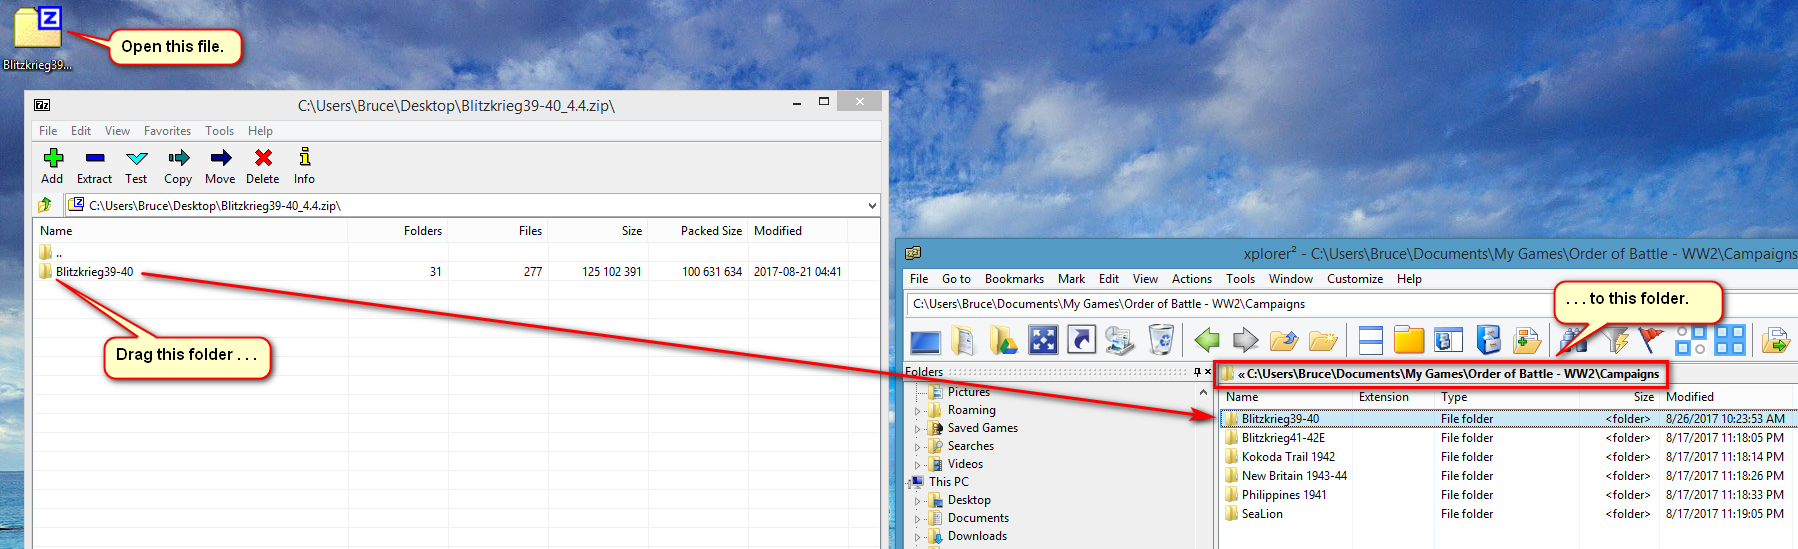Open the Favorites menu in 7-Zip
The height and width of the screenshot is (549, 1798).
coord(167,131)
